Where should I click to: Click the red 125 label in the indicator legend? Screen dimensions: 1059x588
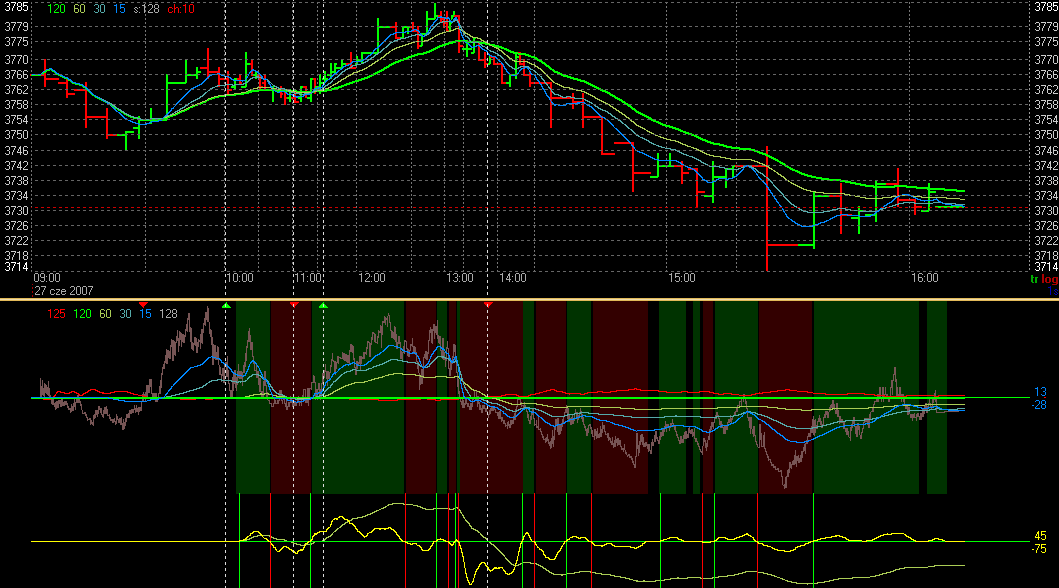(x=57, y=315)
